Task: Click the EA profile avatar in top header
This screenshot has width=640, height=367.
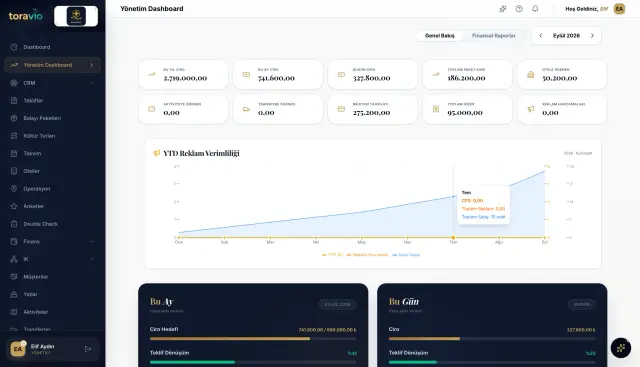Action: tap(619, 9)
